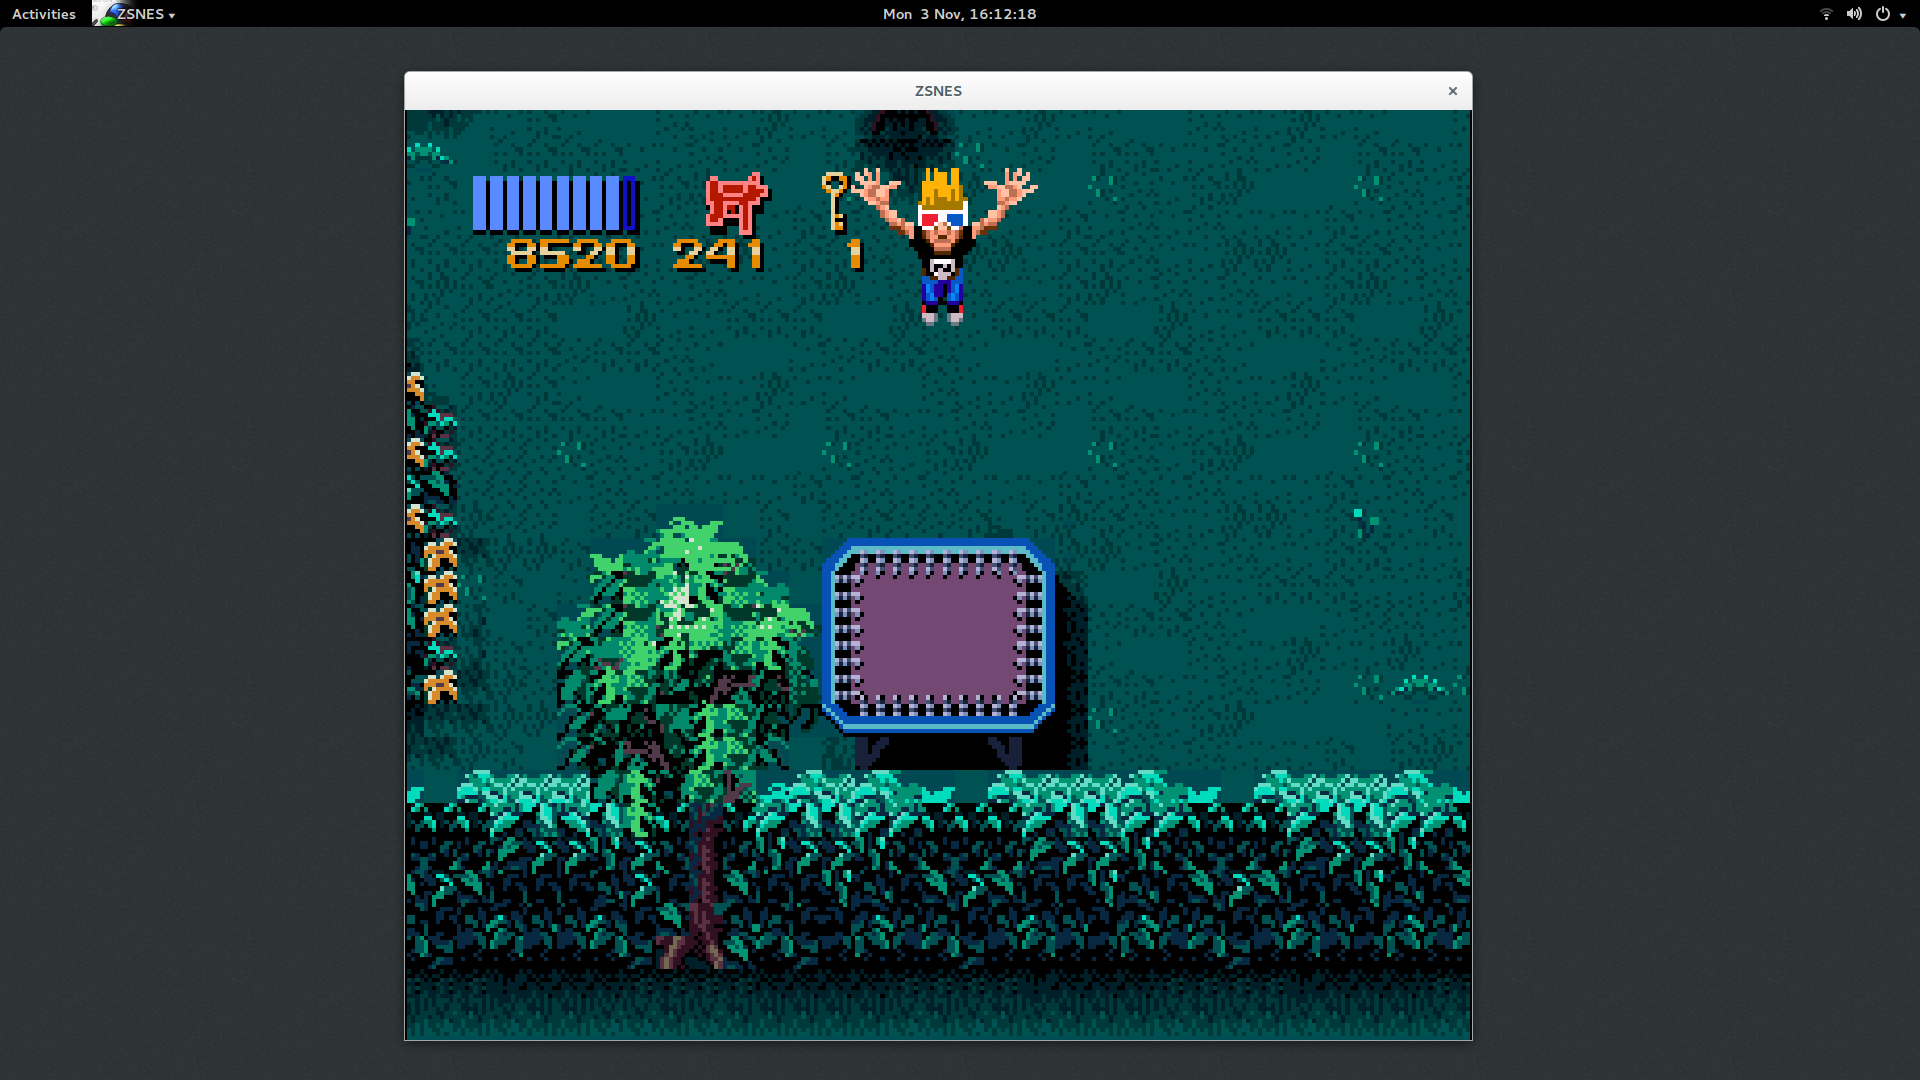Click the ZSNES window title bar
This screenshot has height=1080, width=1920.
pos(700,91)
